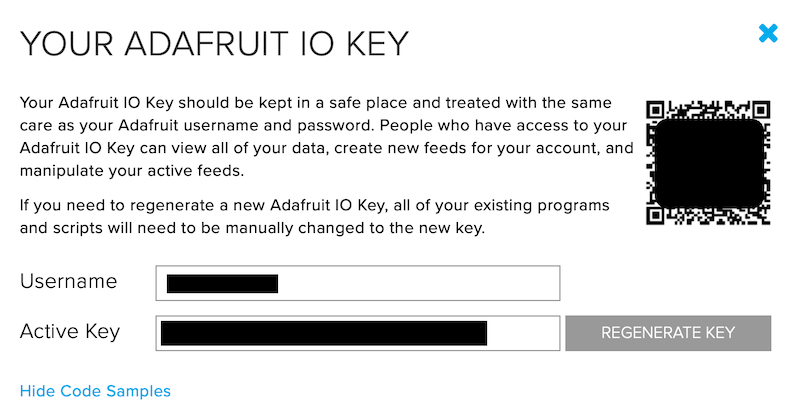Click the "manipulate your active feeds" text line
Screen dimensions: 800x412
tap(132, 171)
